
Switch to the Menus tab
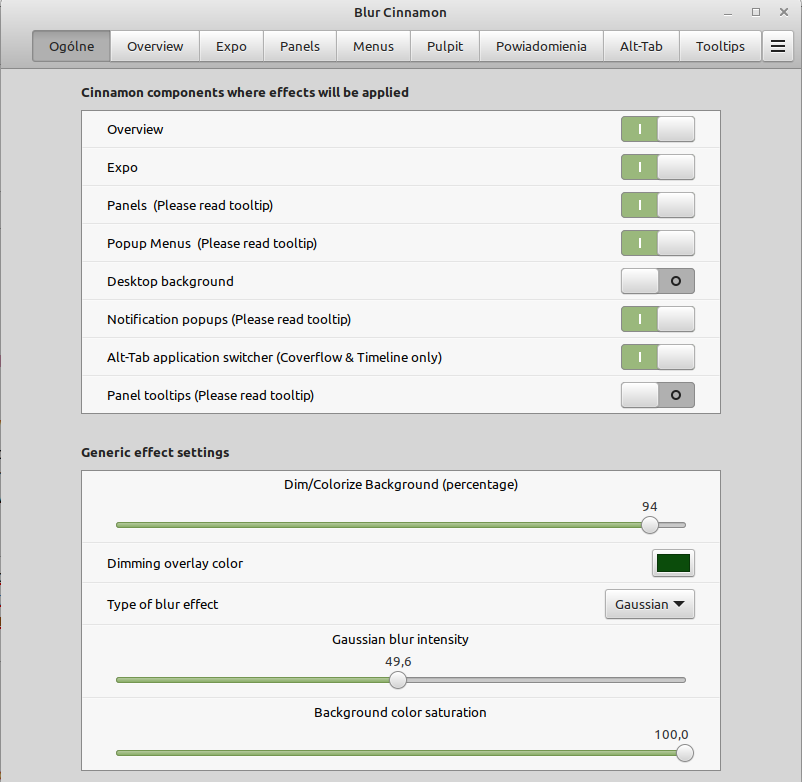pyautogui.click(x=373, y=47)
